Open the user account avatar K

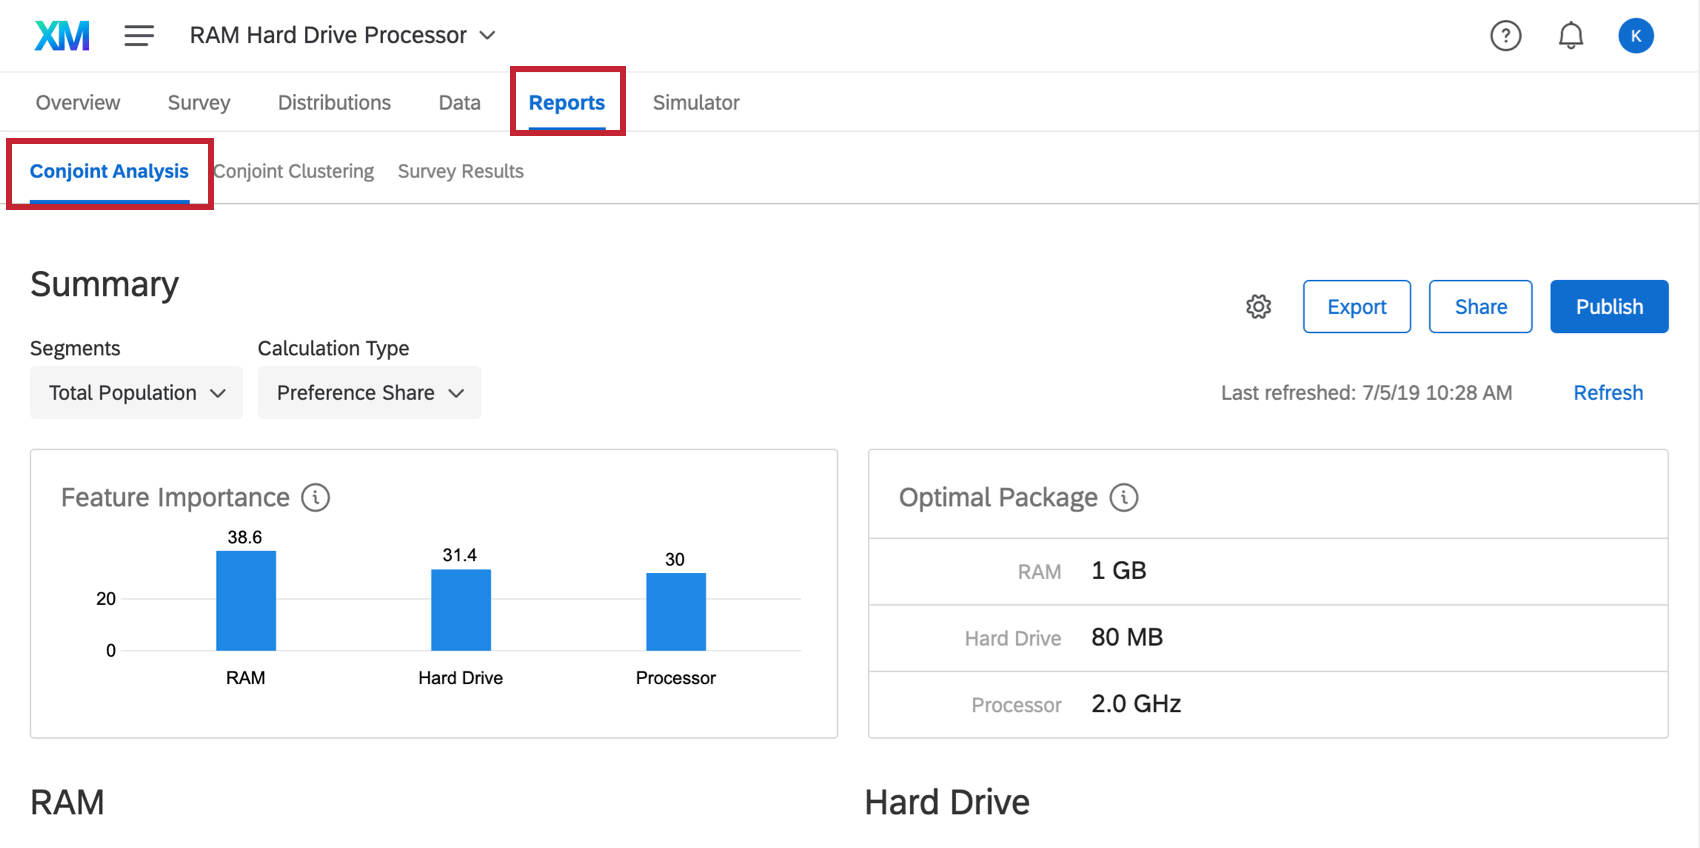1636,36
